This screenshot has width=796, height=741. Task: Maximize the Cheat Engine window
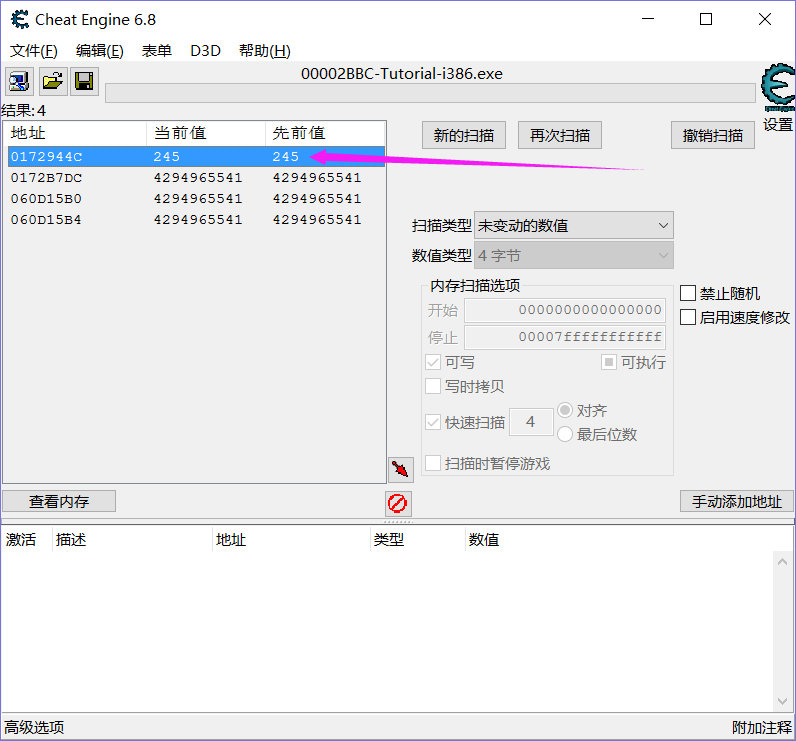[706, 20]
